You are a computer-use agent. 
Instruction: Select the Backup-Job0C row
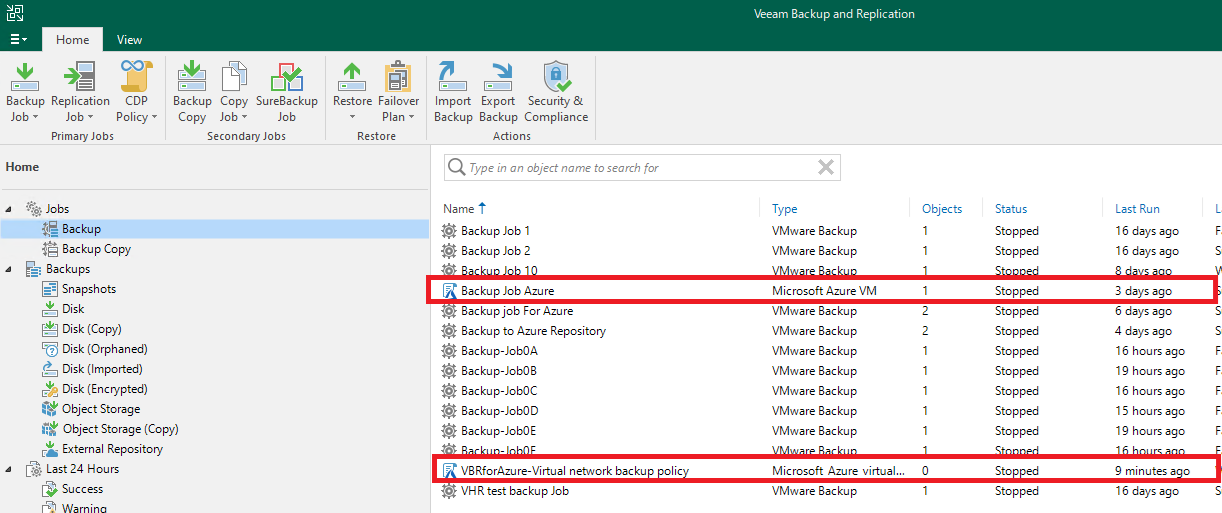[824, 391]
